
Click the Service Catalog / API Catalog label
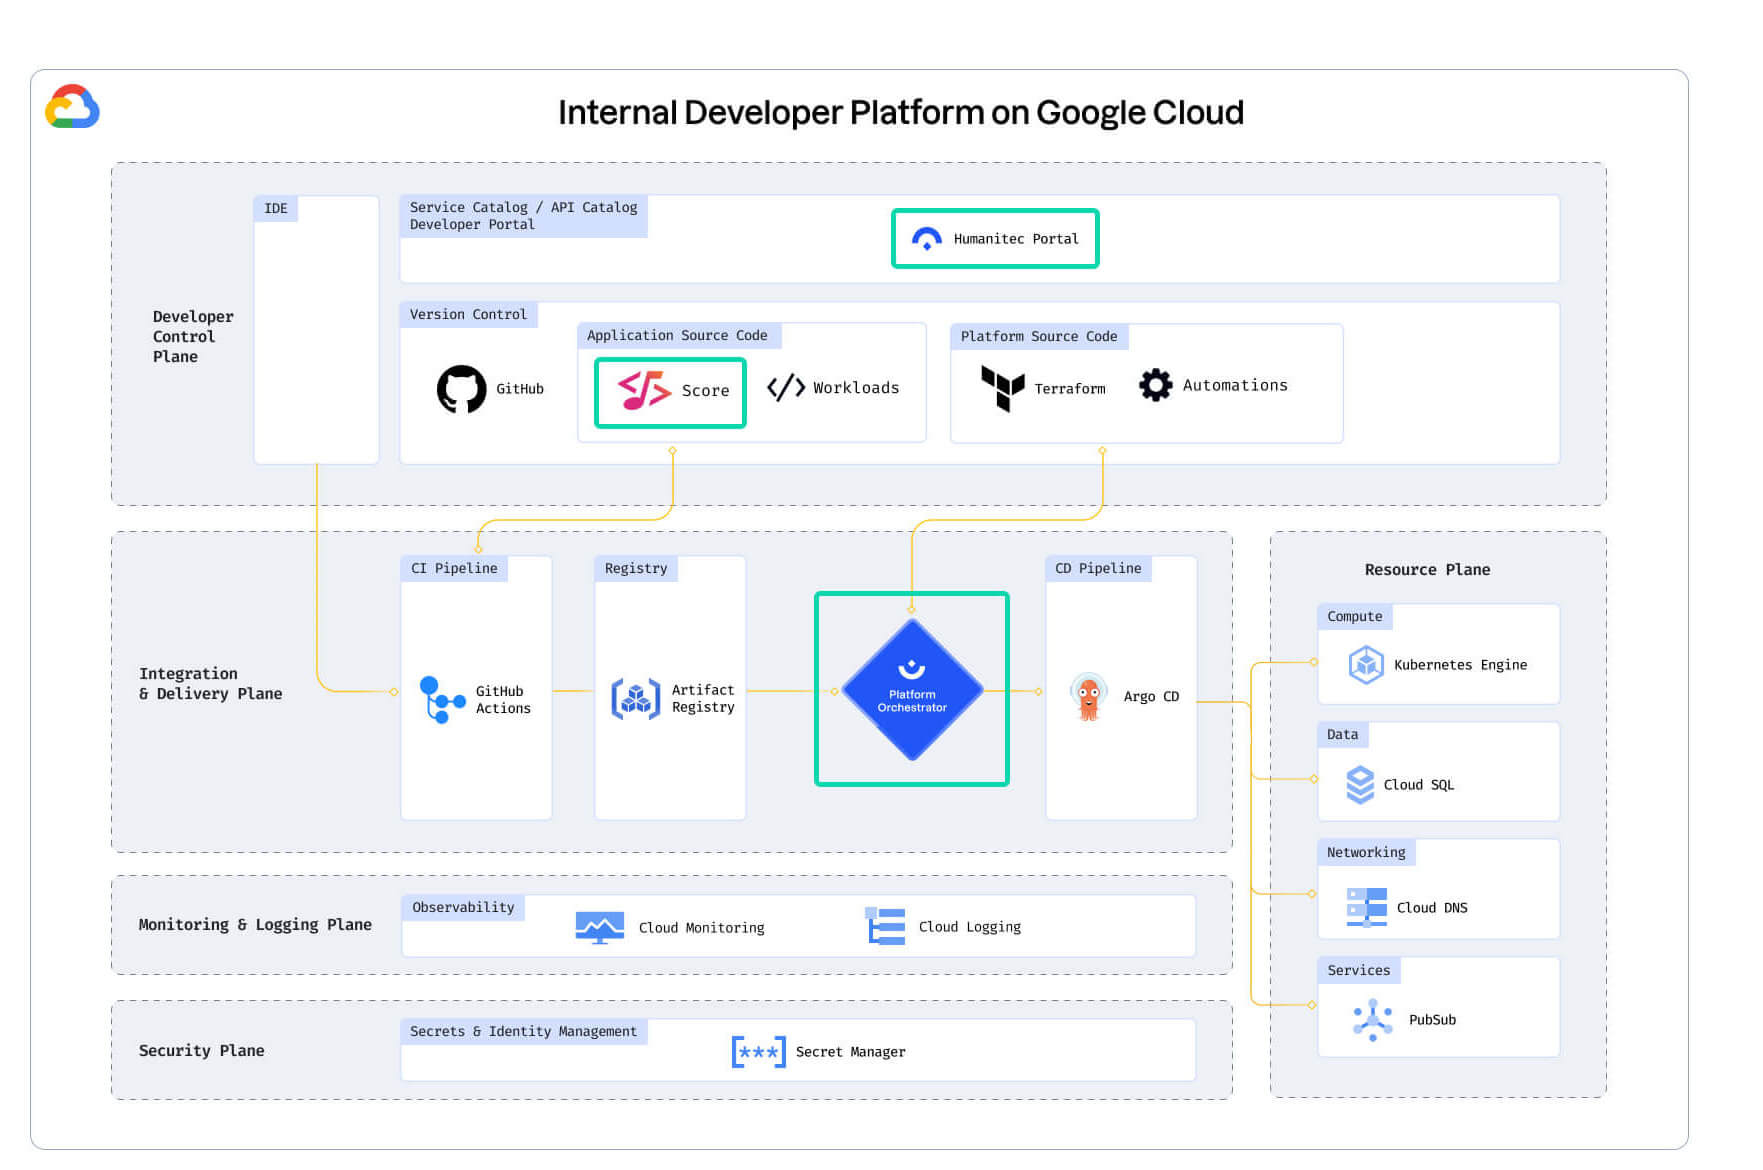click(x=523, y=216)
